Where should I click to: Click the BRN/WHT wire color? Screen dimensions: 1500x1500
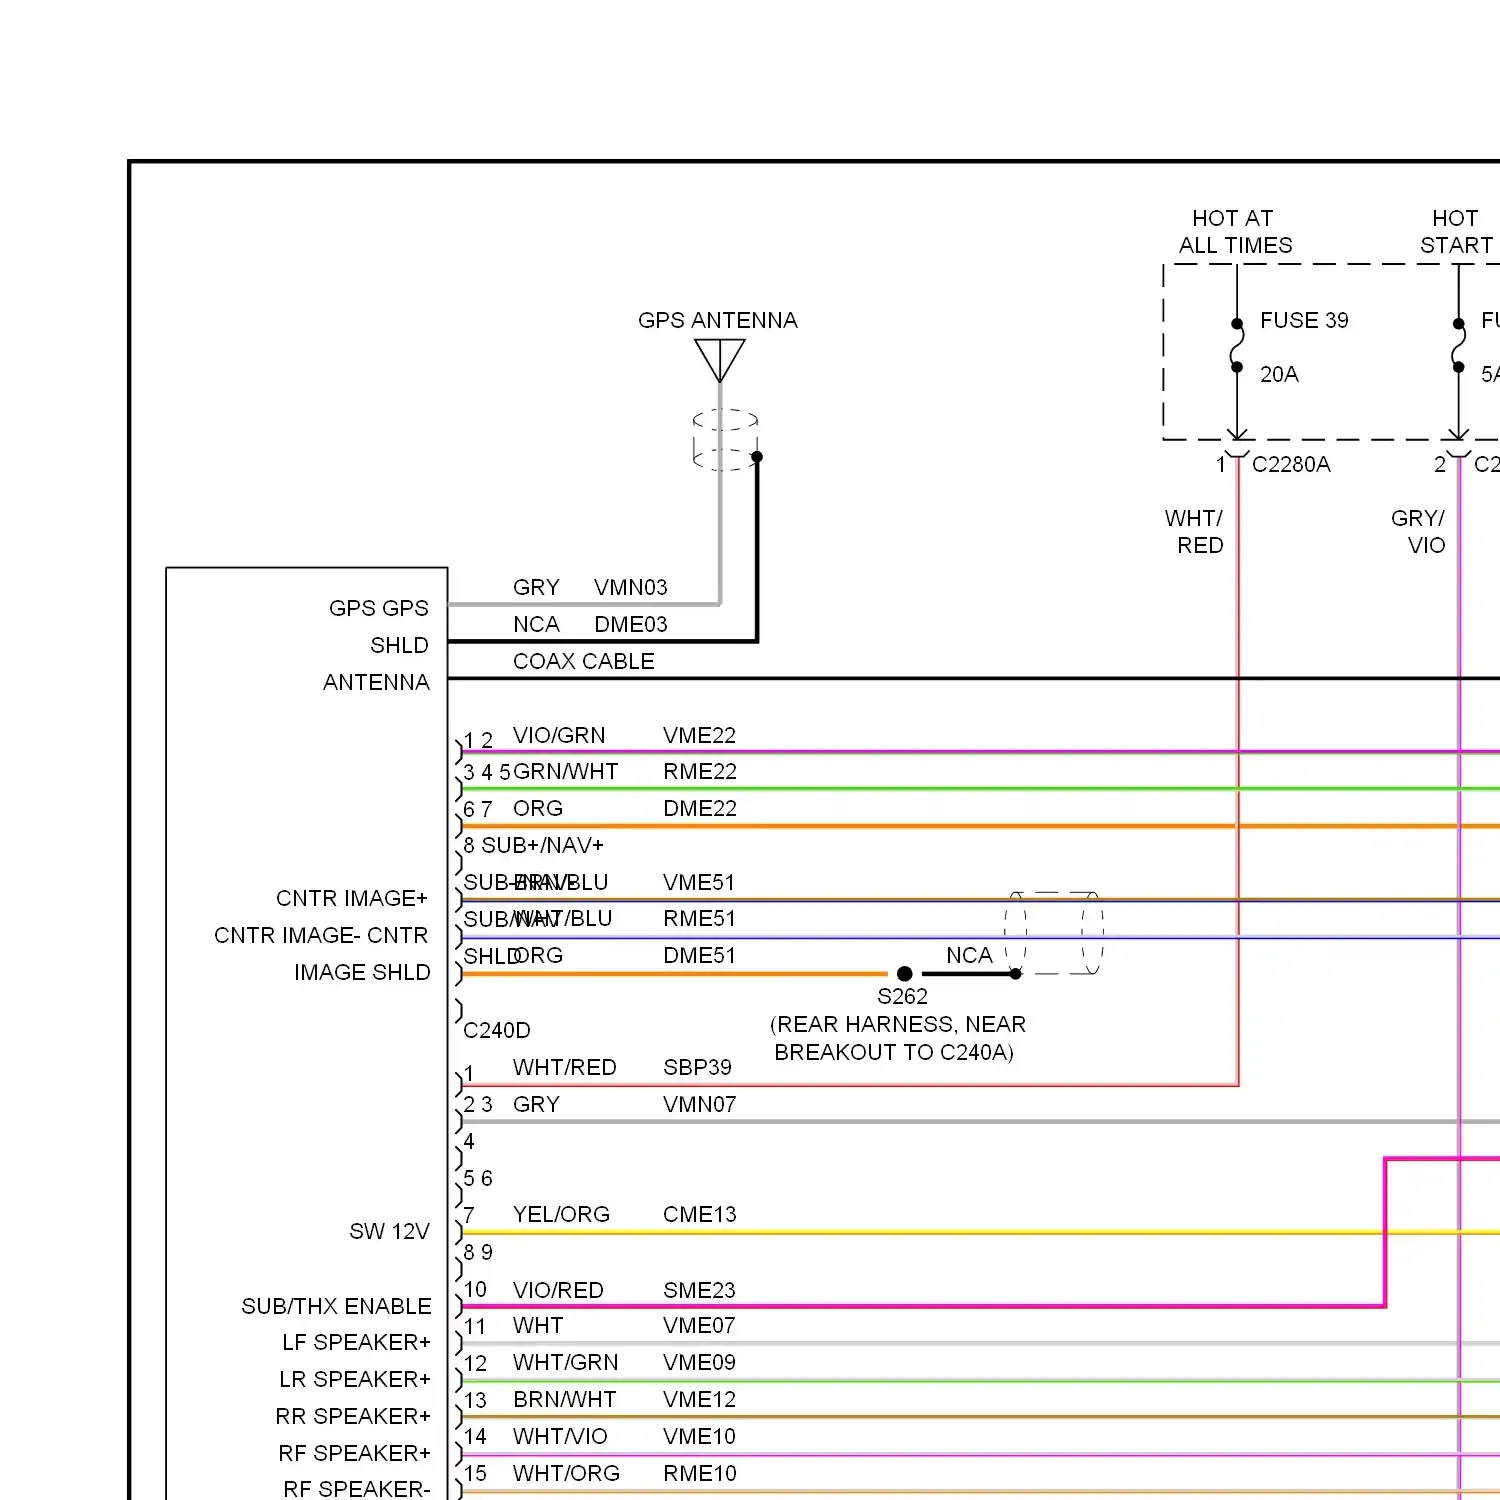[564, 1399]
